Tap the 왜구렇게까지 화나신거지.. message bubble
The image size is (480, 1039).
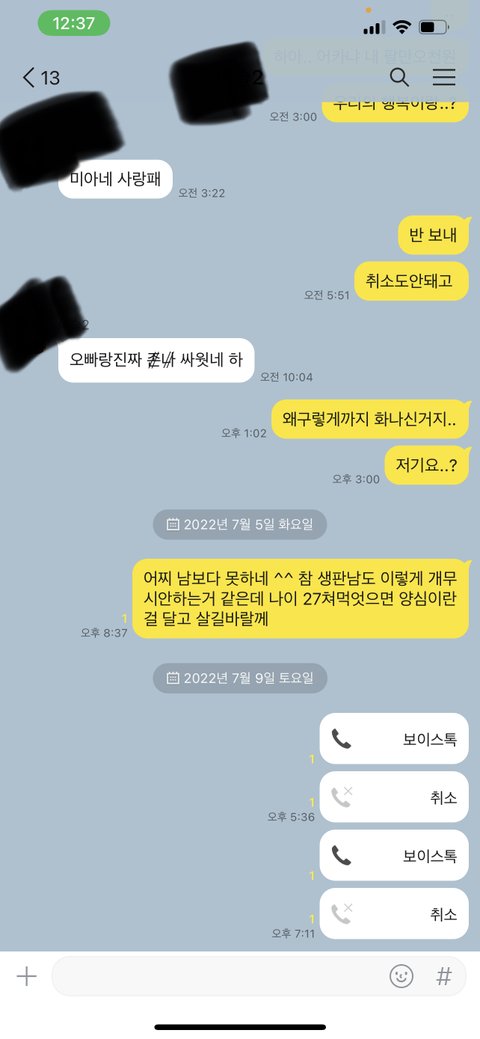pyautogui.click(x=371, y=419)
